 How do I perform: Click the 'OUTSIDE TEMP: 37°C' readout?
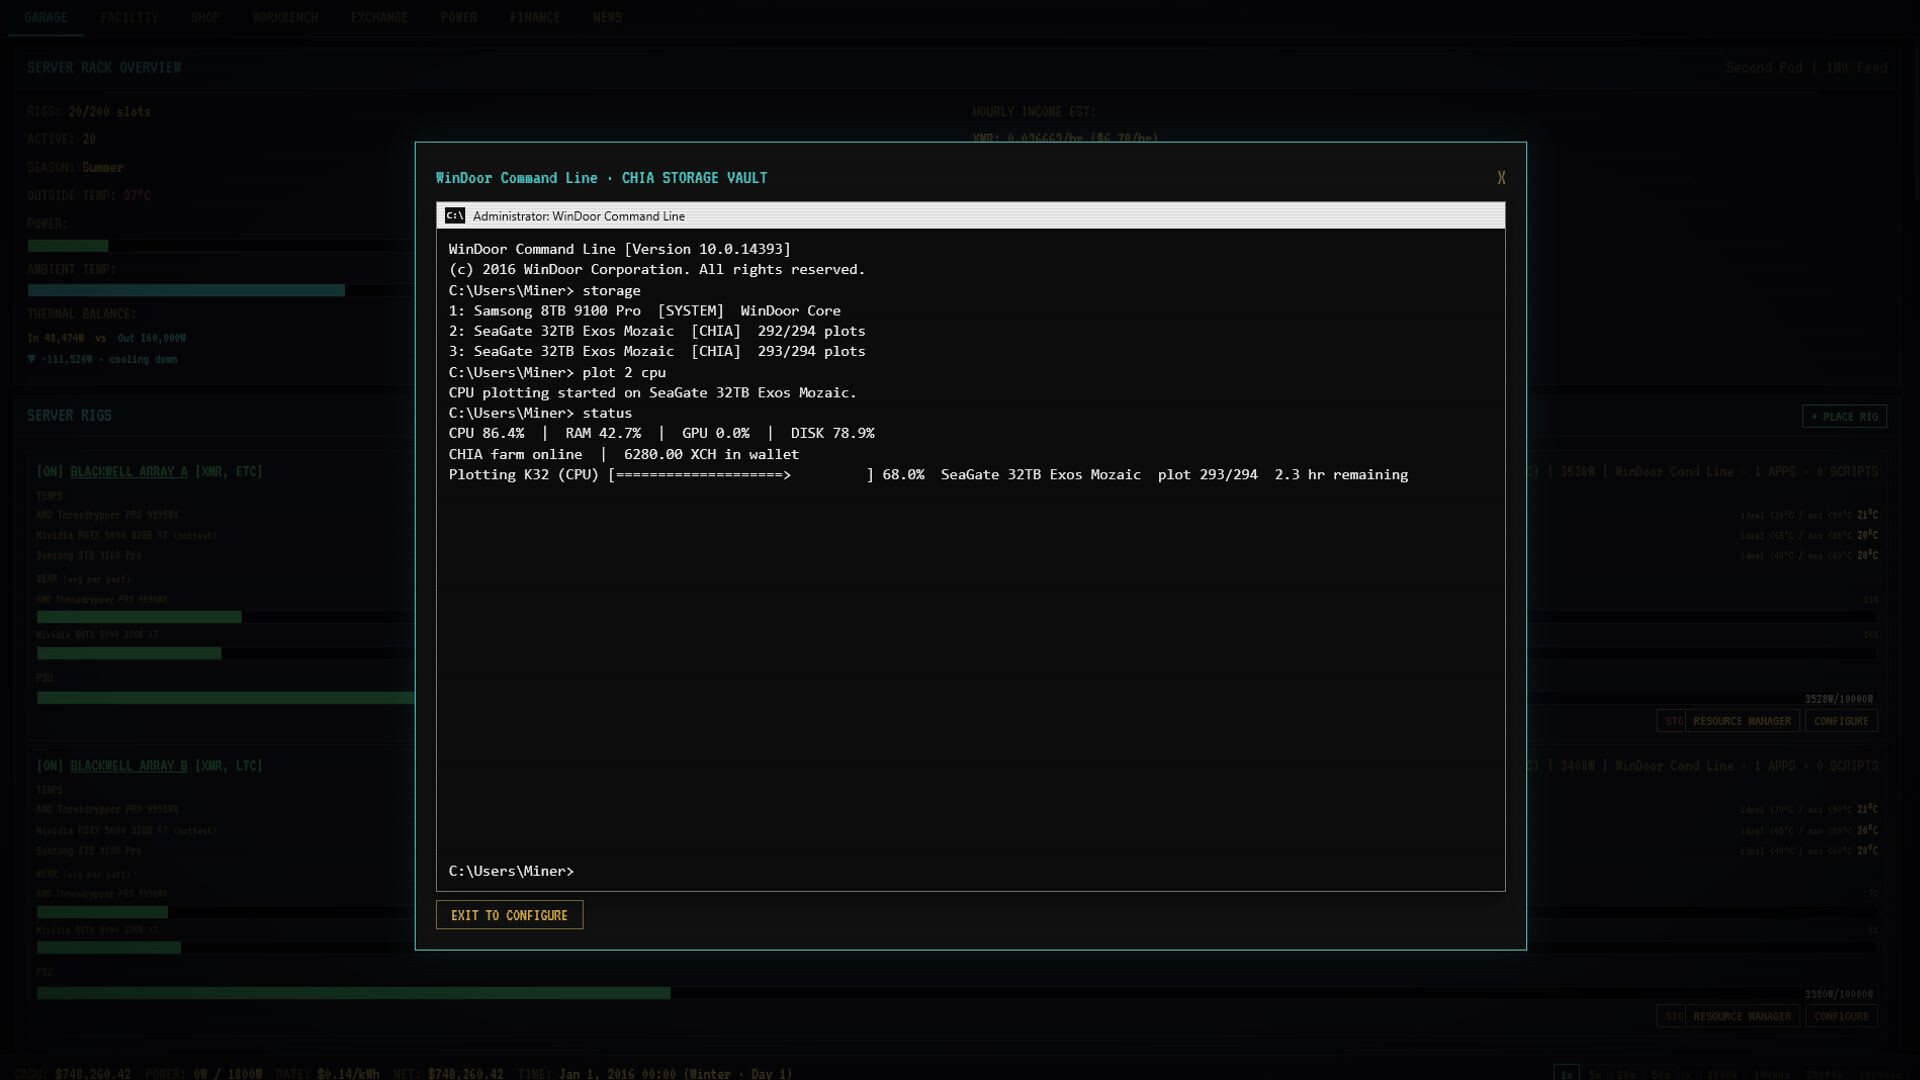89,196
